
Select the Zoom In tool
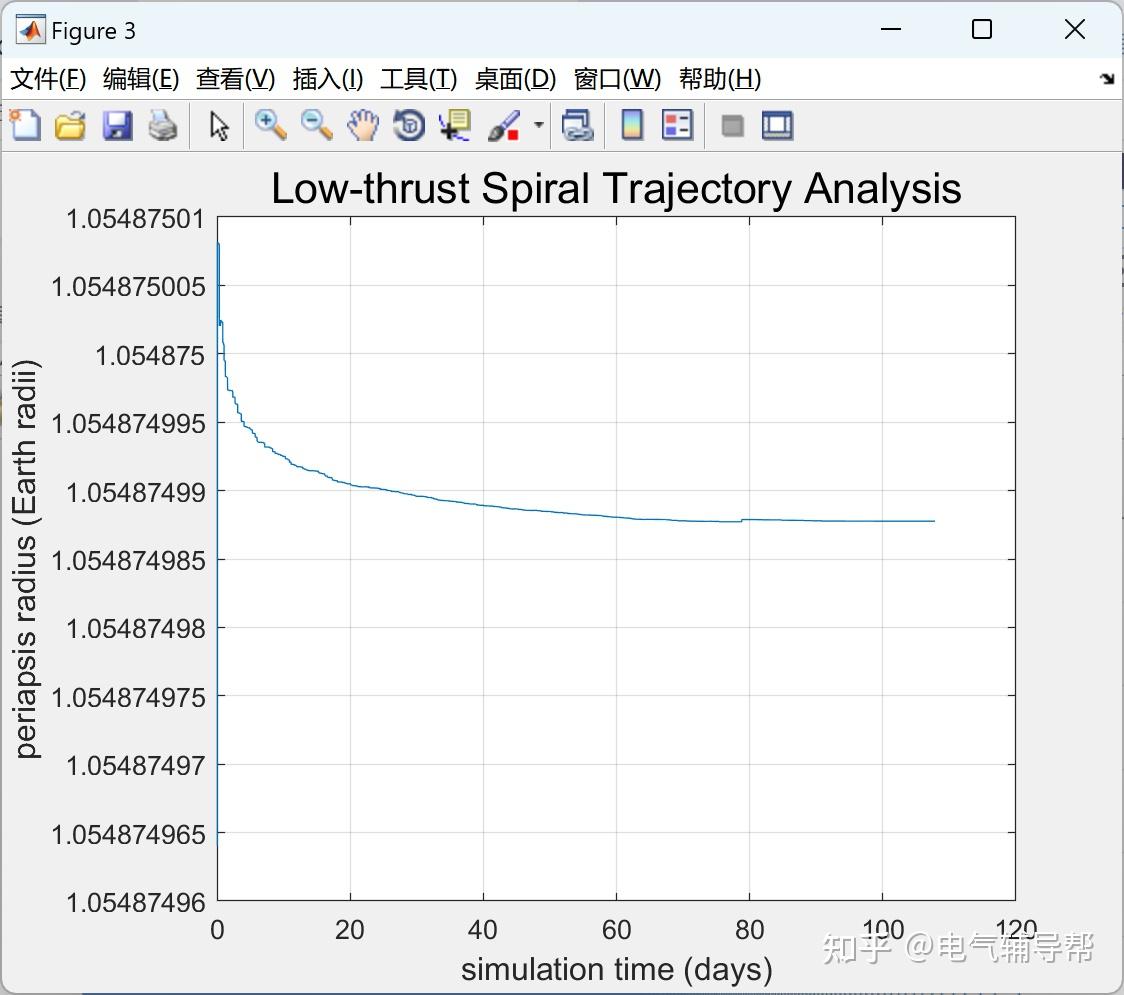[x=270, y=125]
